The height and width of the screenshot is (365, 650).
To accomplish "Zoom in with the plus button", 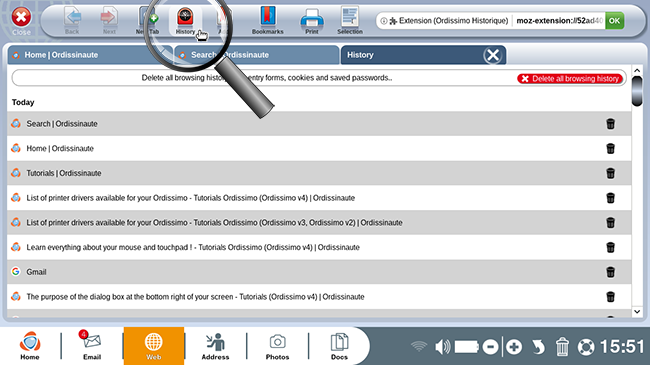I will coord(514,347).
